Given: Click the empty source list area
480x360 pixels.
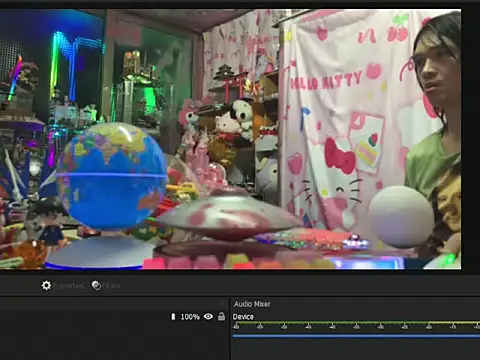Looking at the screenshot, I should tap(113, 342).
